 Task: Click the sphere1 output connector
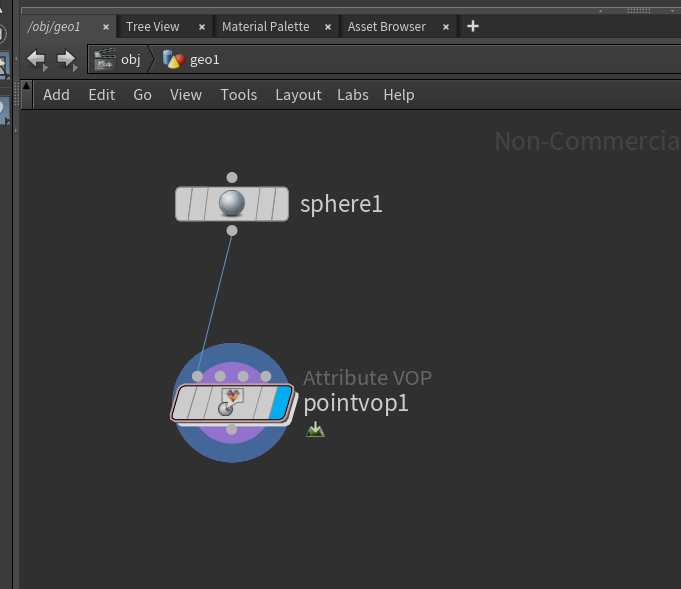pos(232,231)
